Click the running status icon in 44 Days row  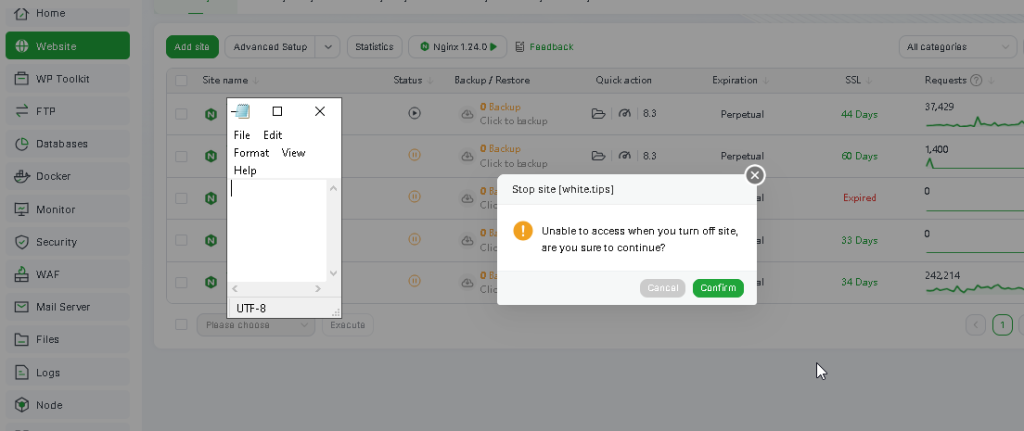point(414,113)
